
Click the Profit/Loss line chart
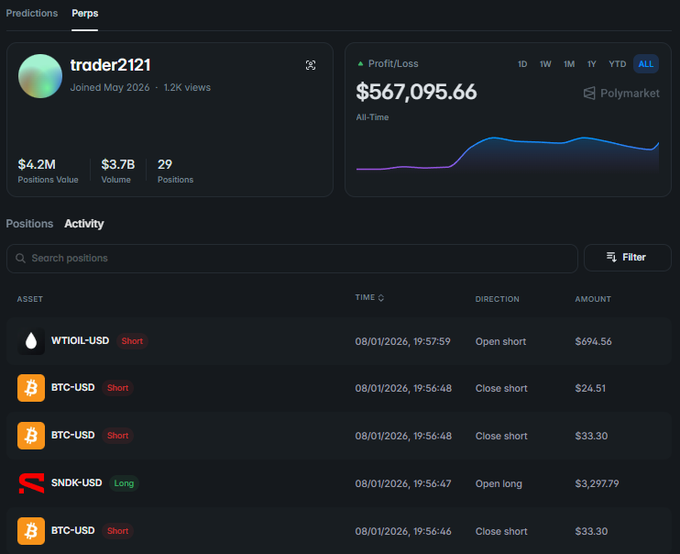click(507, 154)
